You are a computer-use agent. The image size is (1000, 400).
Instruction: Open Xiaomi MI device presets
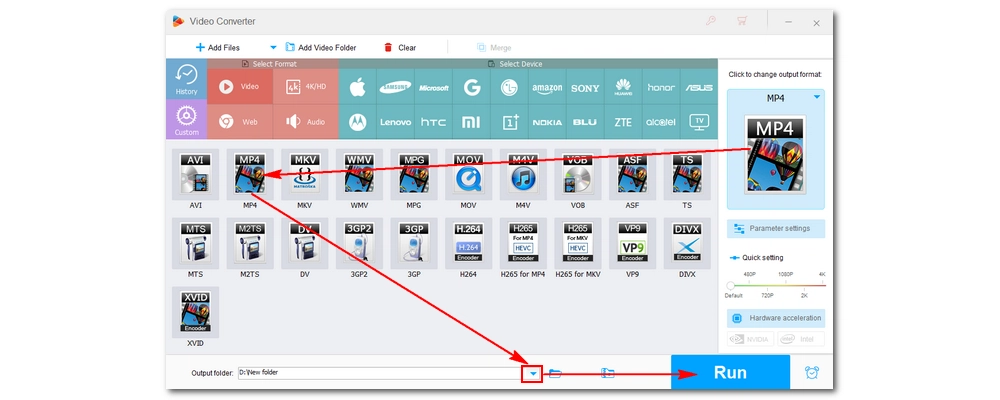click(471, 122)
